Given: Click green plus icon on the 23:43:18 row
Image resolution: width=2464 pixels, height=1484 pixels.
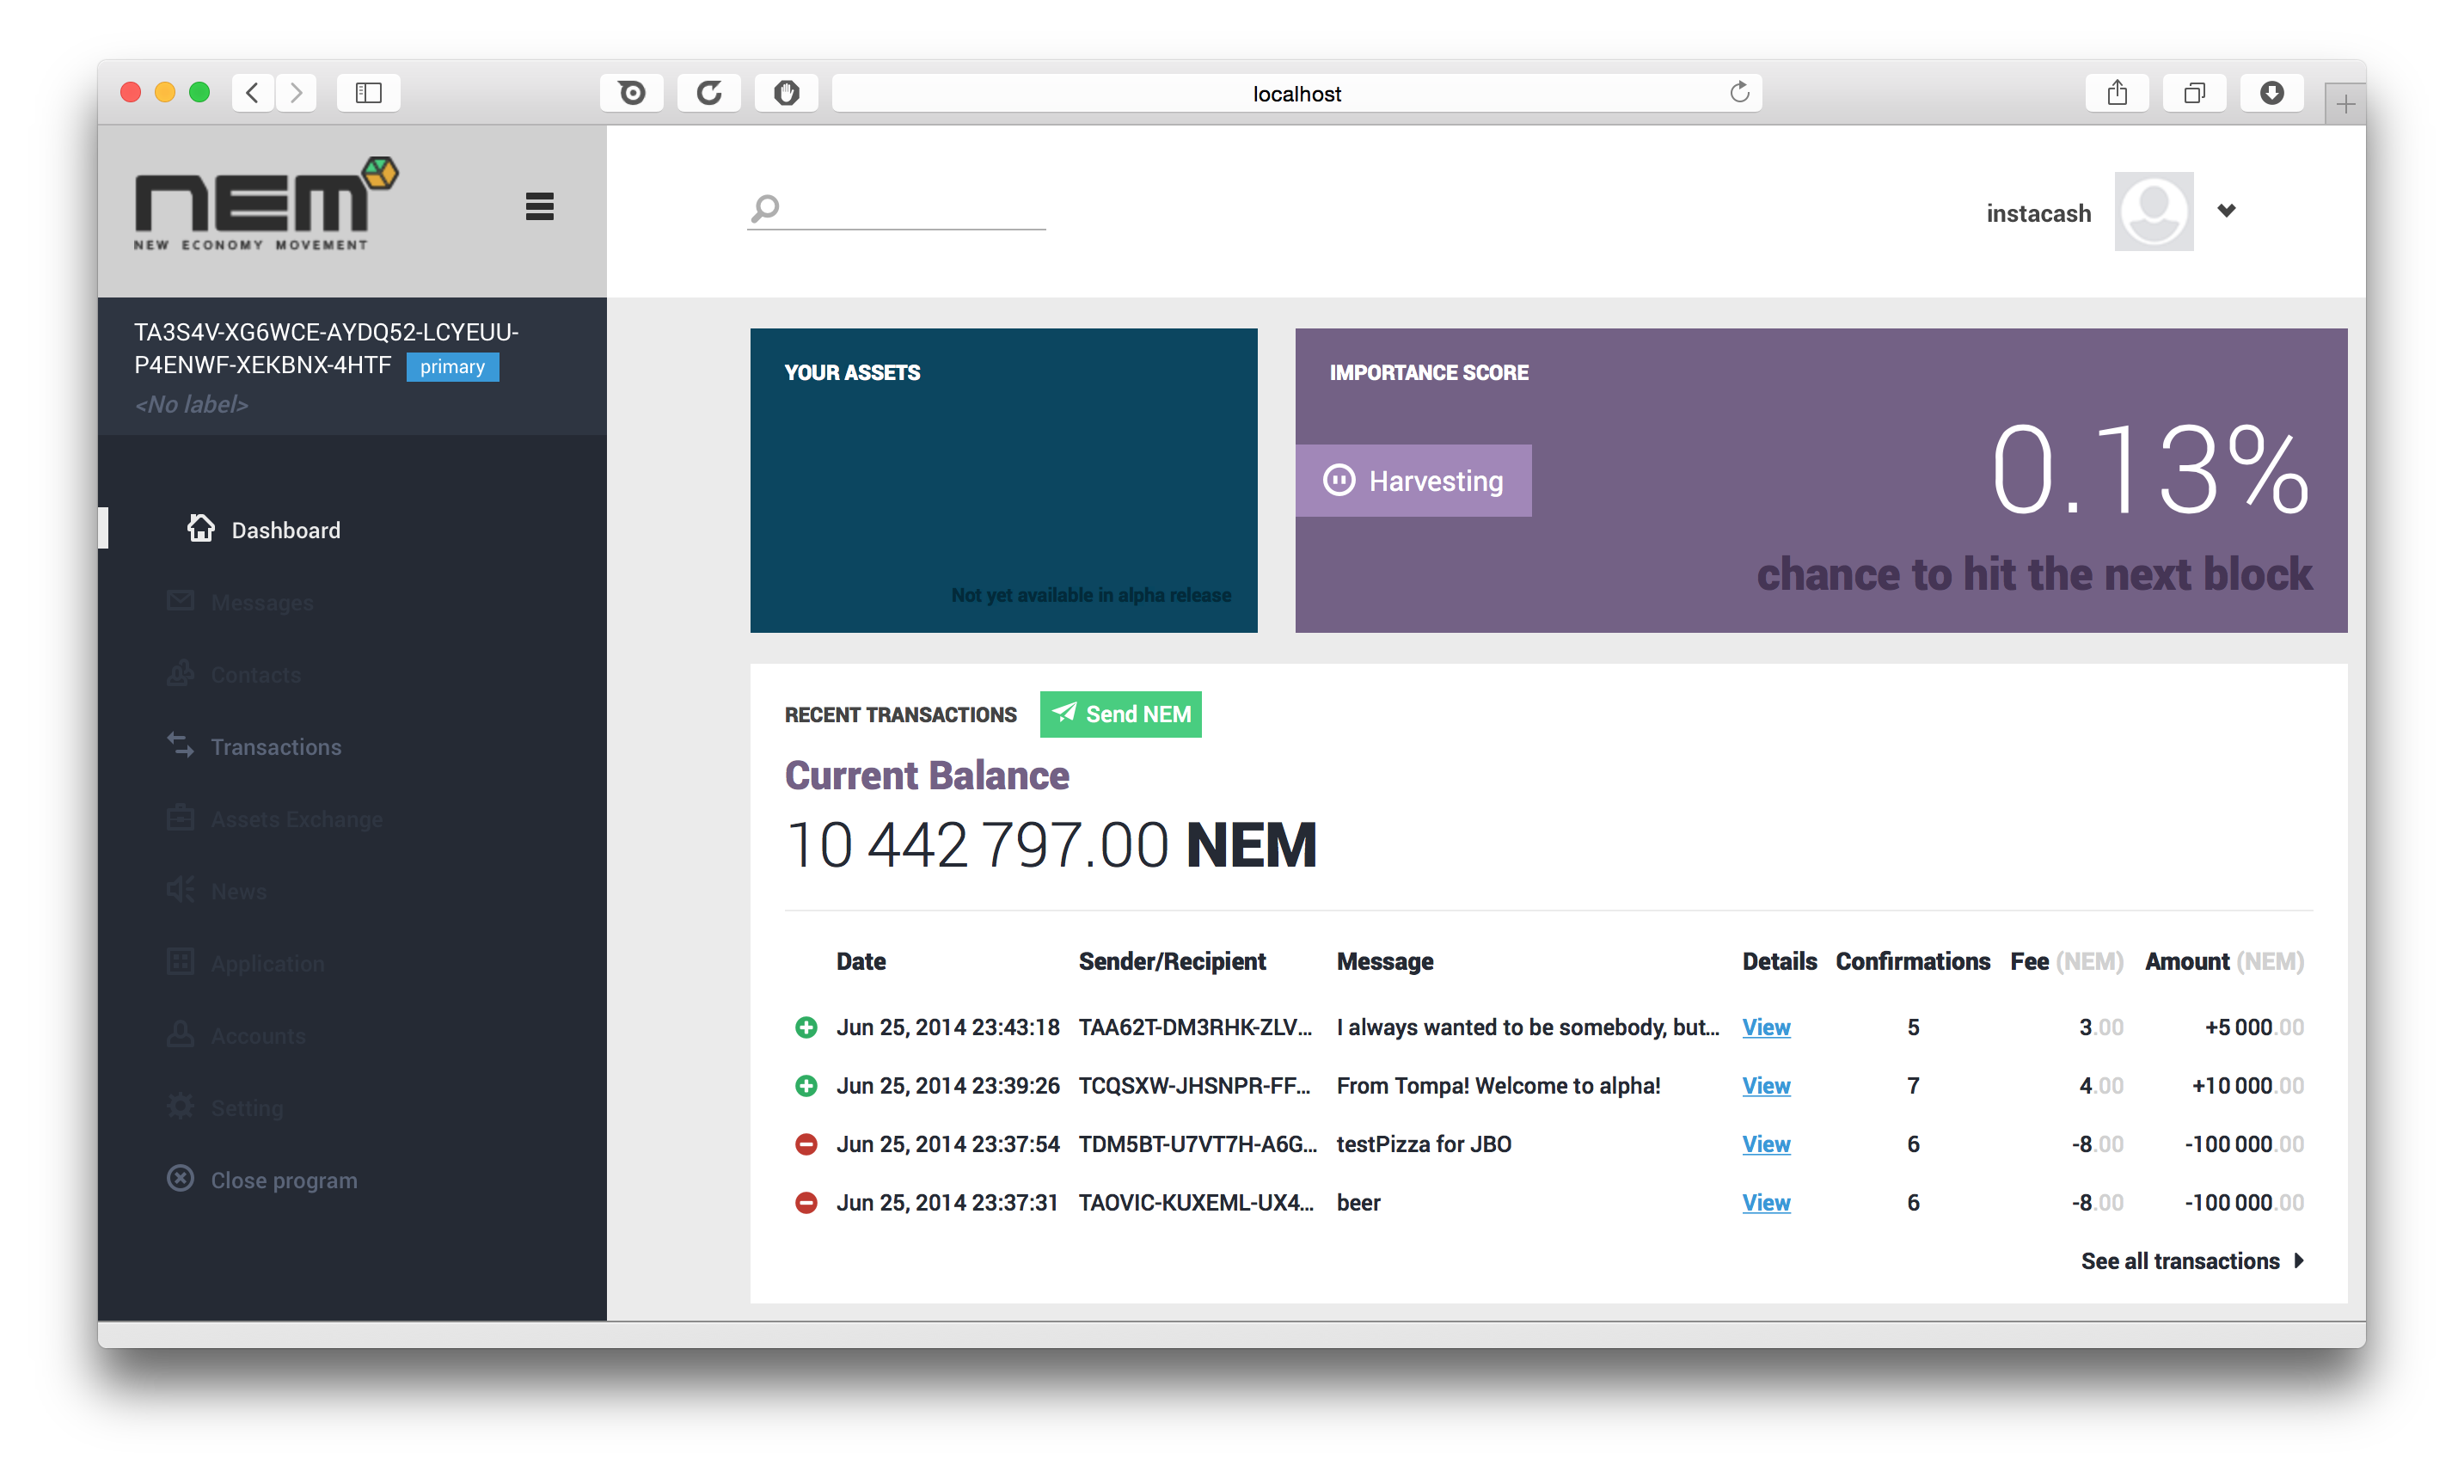Looking at the screenshot, I should [x=806, y=1027].
